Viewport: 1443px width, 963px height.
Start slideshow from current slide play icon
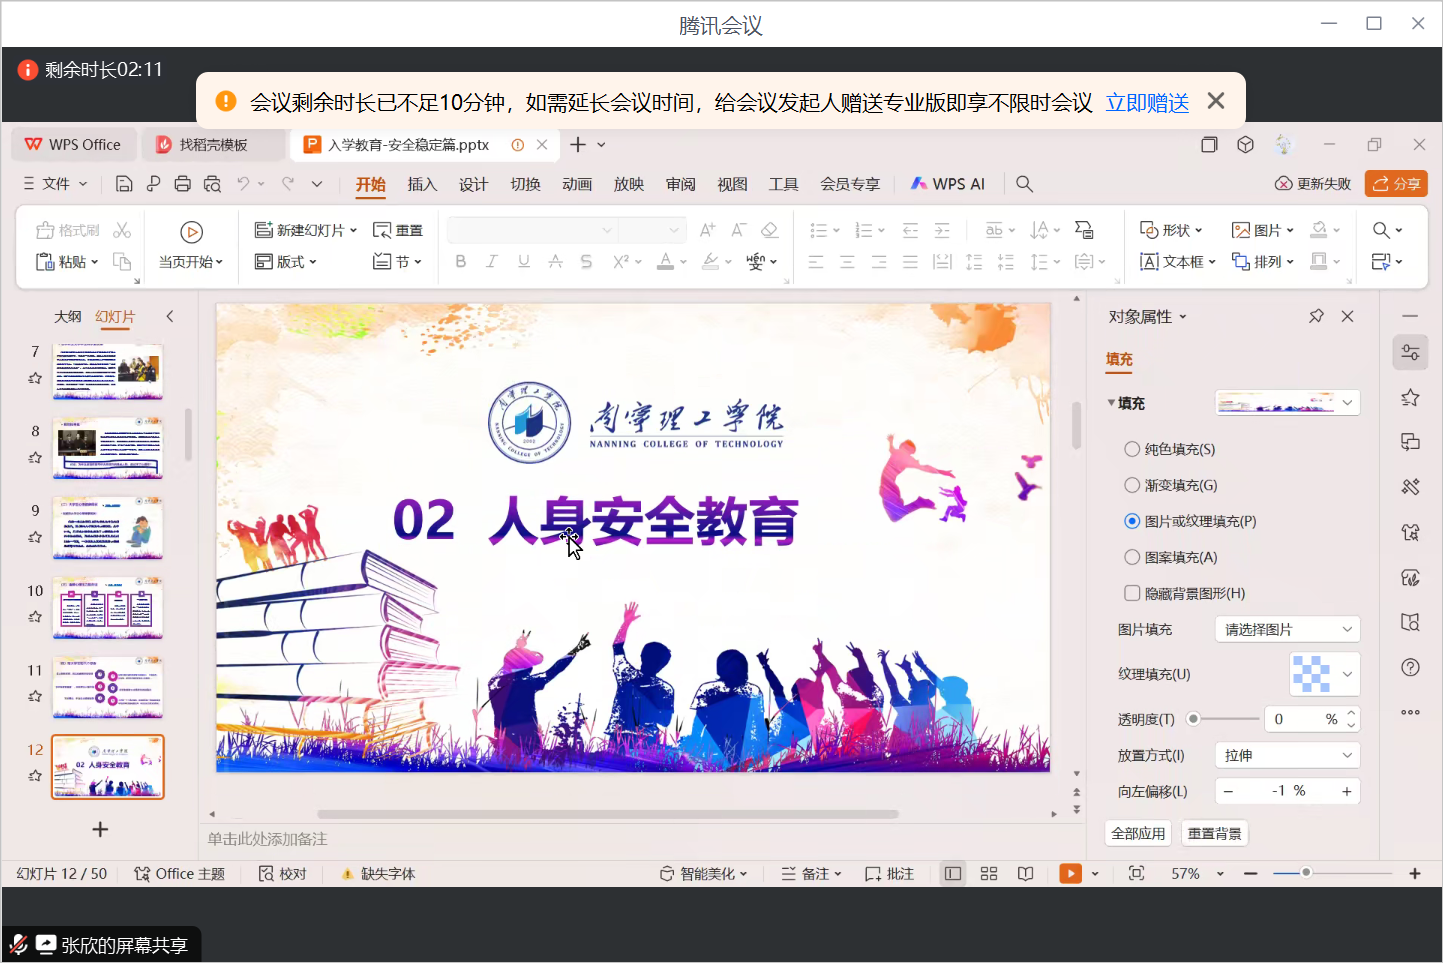pos(191,232)
